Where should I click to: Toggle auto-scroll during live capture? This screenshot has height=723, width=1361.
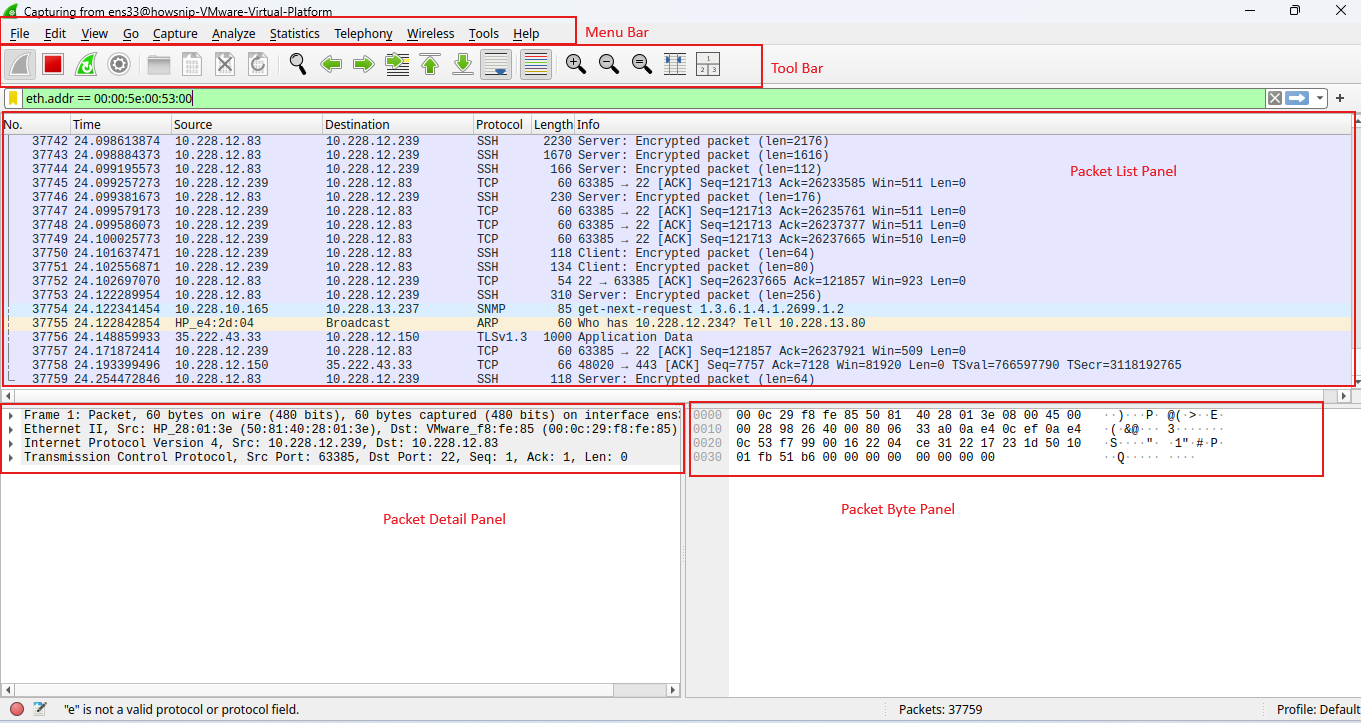coord(497,65)
